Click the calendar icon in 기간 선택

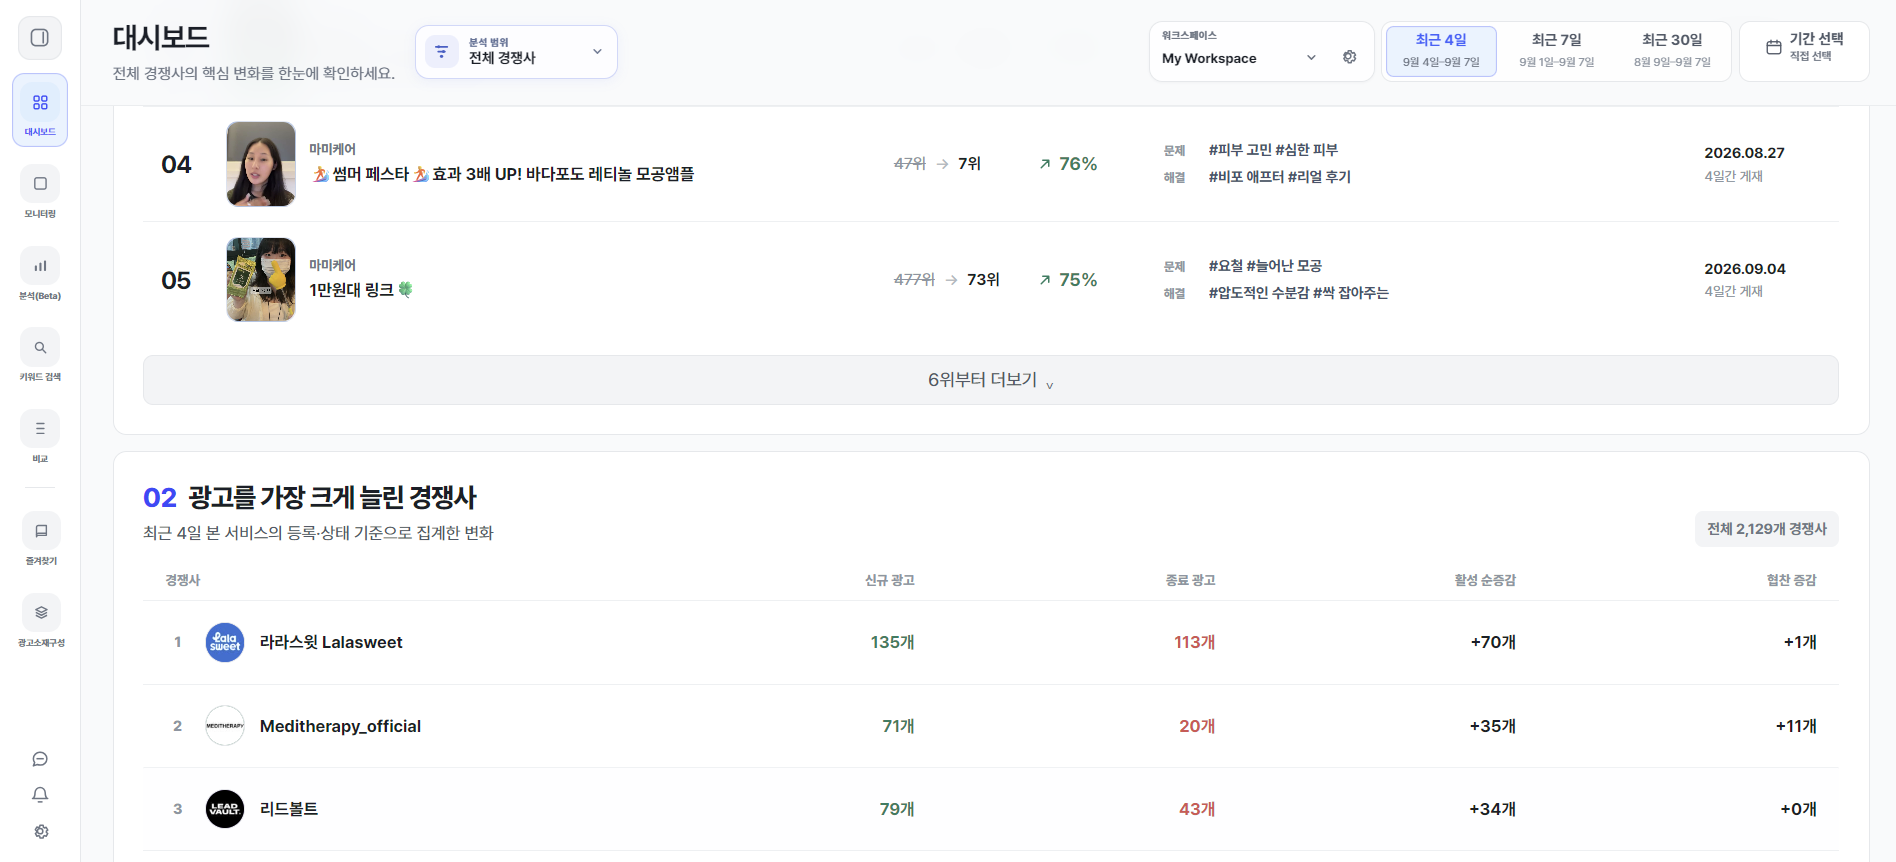coord(1774,47)
